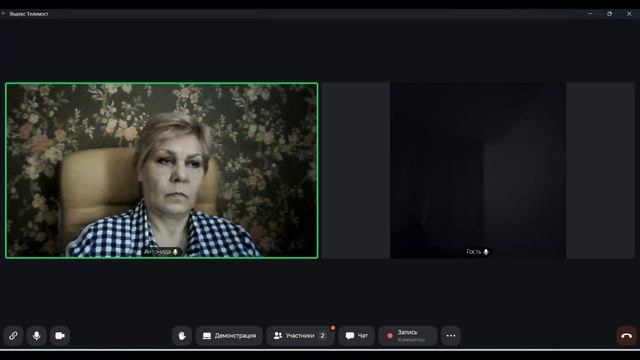Mute the microphone in the toolbar

pyautogui.click(x=36, y=336)
